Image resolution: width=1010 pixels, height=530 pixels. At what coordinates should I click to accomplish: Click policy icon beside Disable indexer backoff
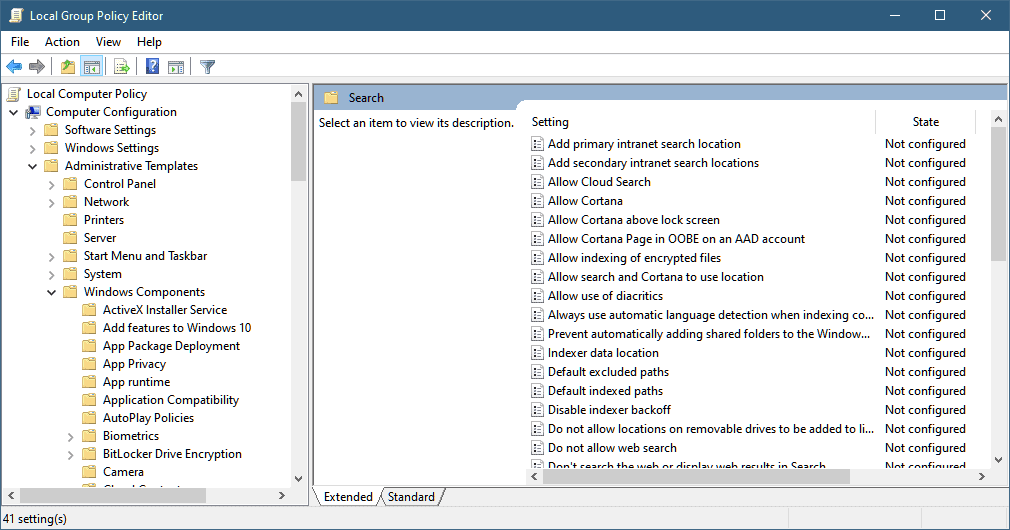tap(537, 410)
